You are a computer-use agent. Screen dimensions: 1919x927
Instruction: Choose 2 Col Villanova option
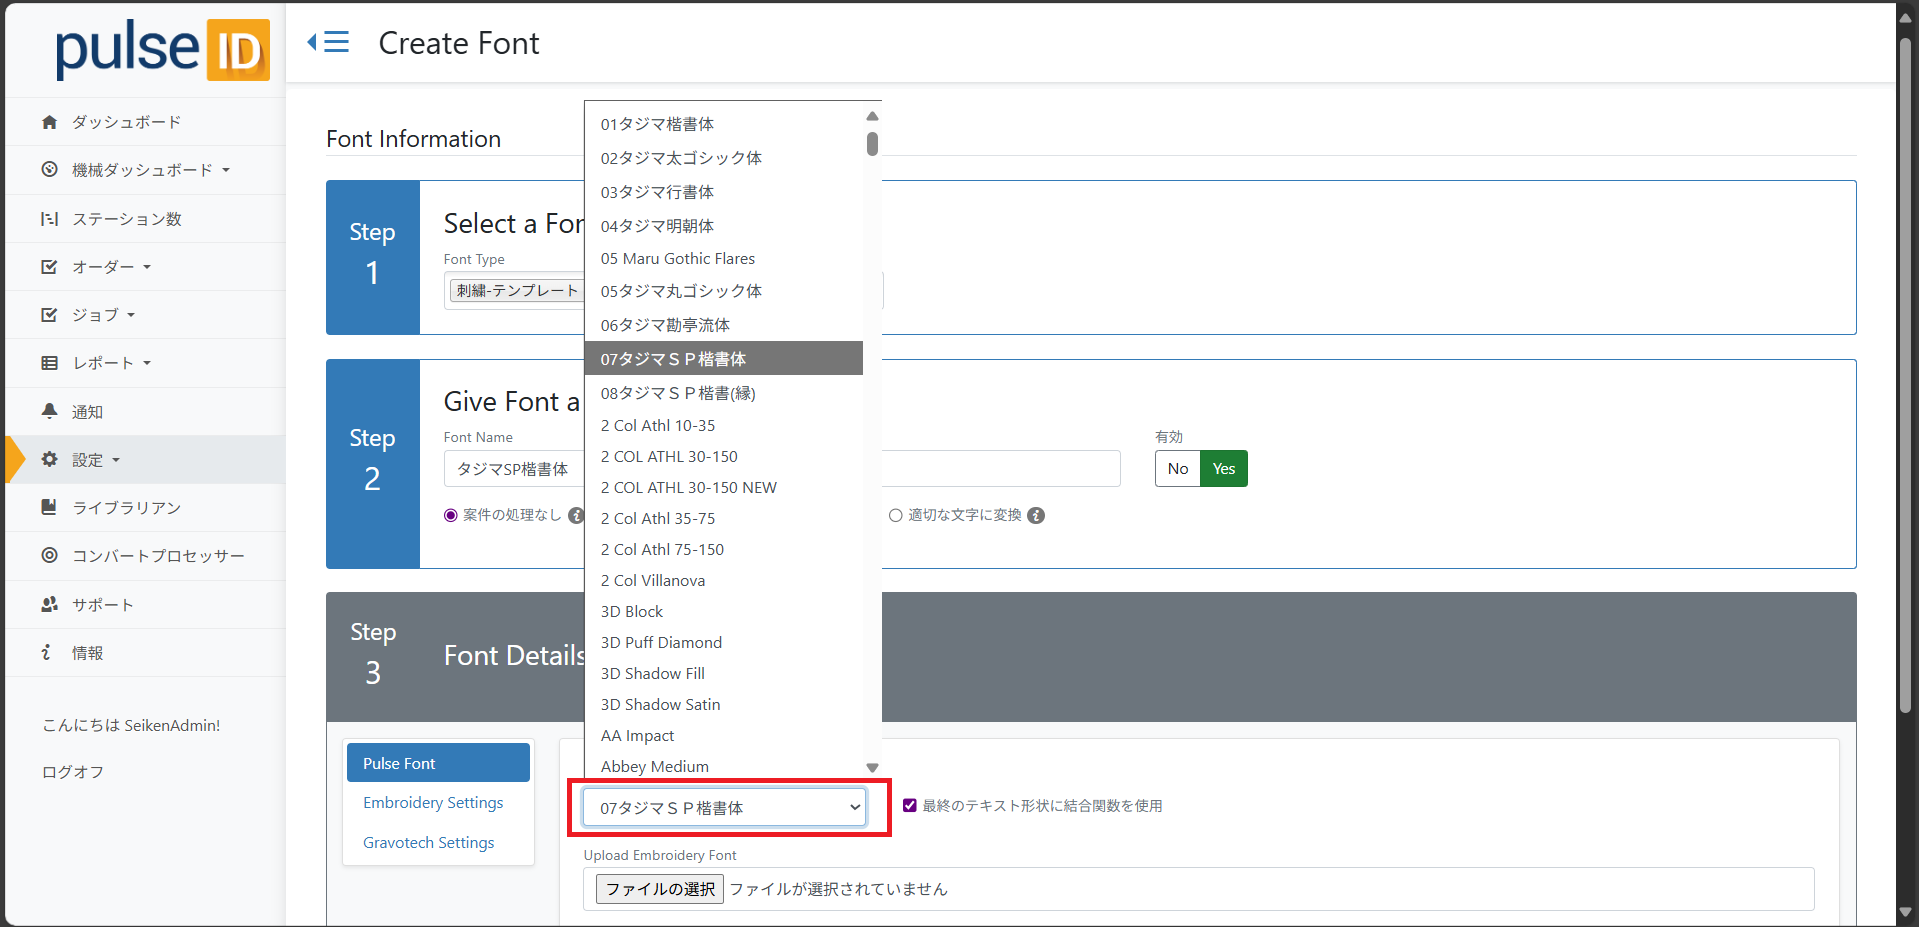[x=724, y=580]
